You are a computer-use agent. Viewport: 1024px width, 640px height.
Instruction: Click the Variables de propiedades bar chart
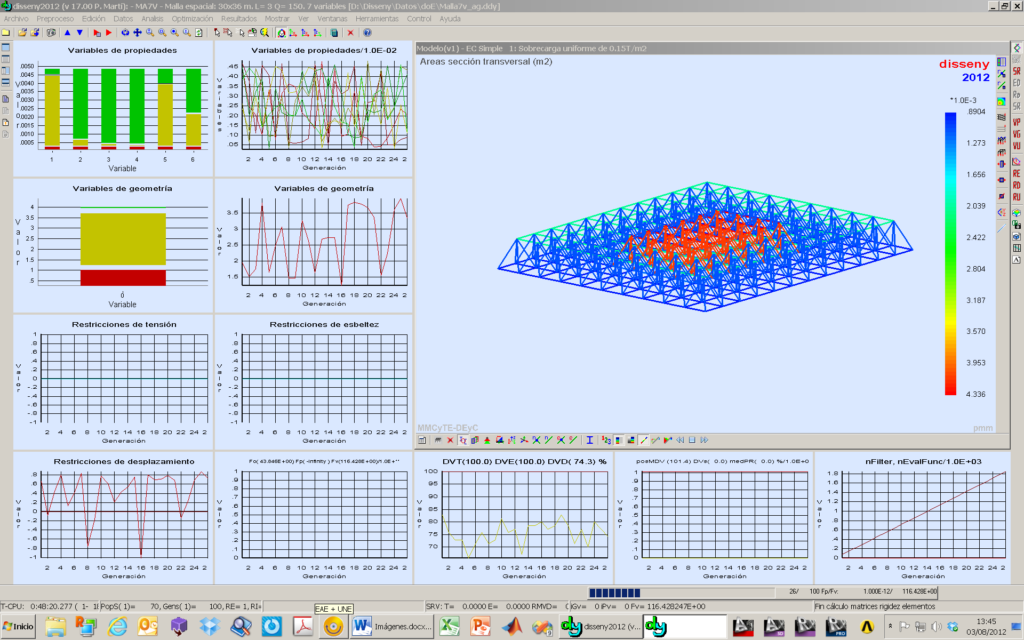pyautogui.click(x=122, y=108)
